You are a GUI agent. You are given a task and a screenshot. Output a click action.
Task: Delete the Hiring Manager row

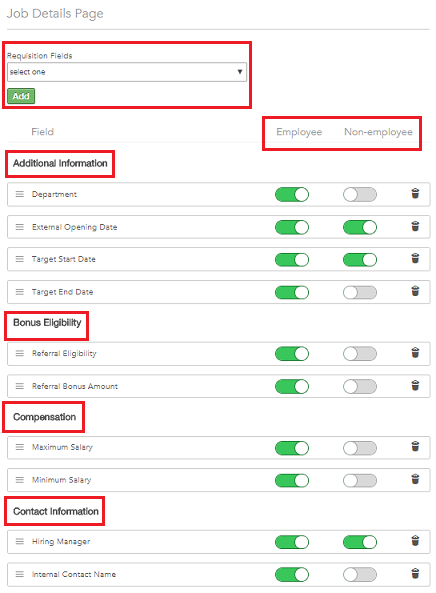(415, 541)
